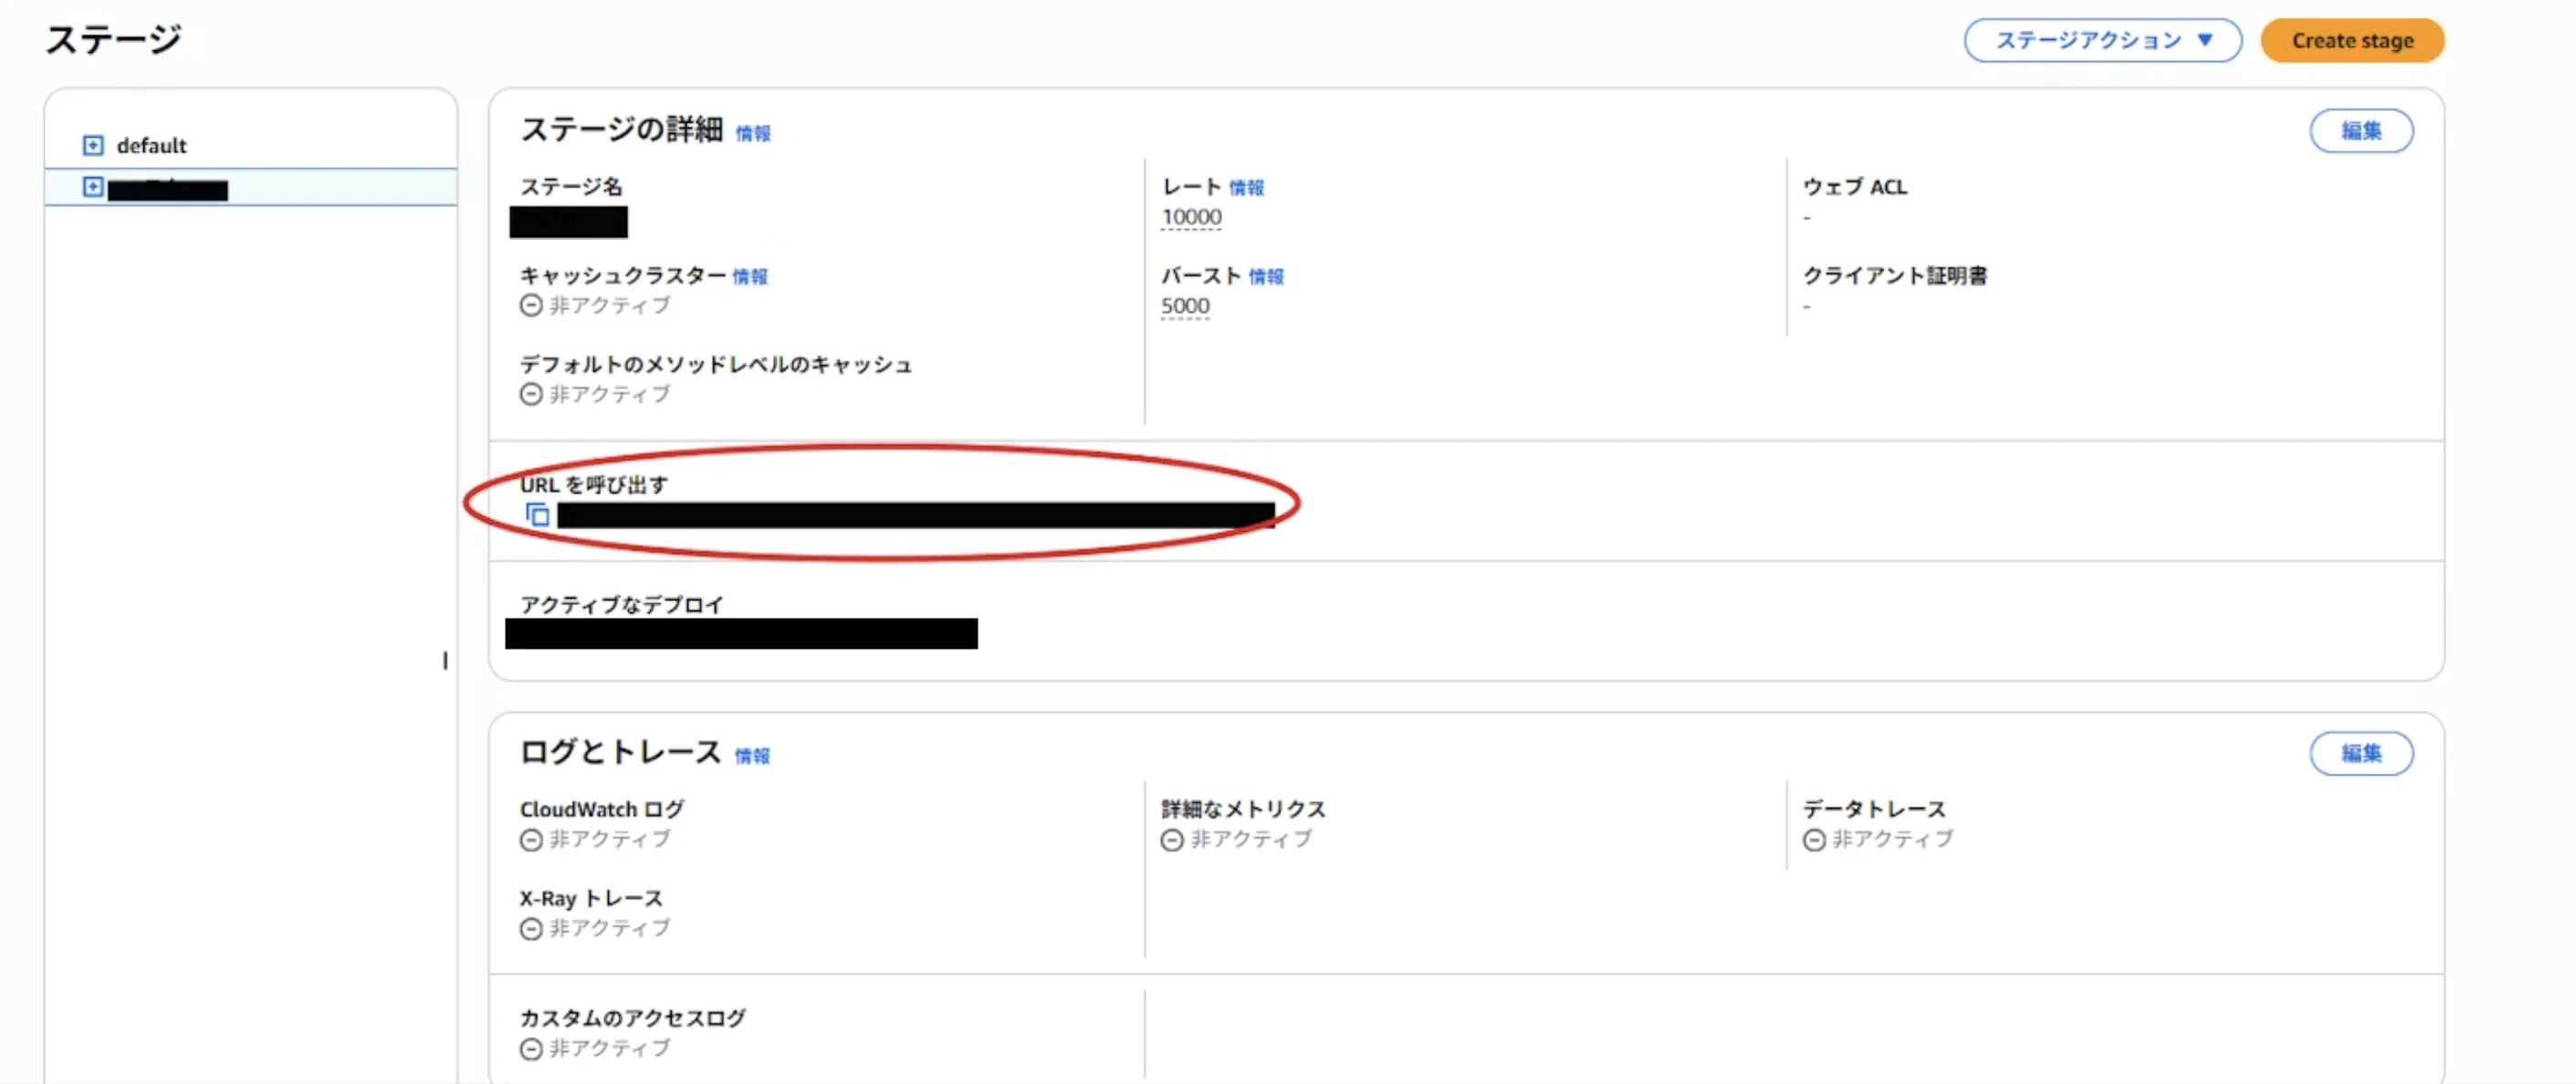
Task: Click the burst value 5000
Action: tap(1185, 306)
